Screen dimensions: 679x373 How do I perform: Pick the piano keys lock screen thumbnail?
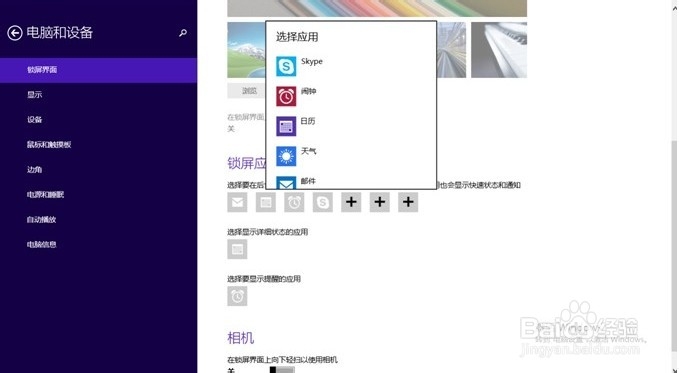499,50
